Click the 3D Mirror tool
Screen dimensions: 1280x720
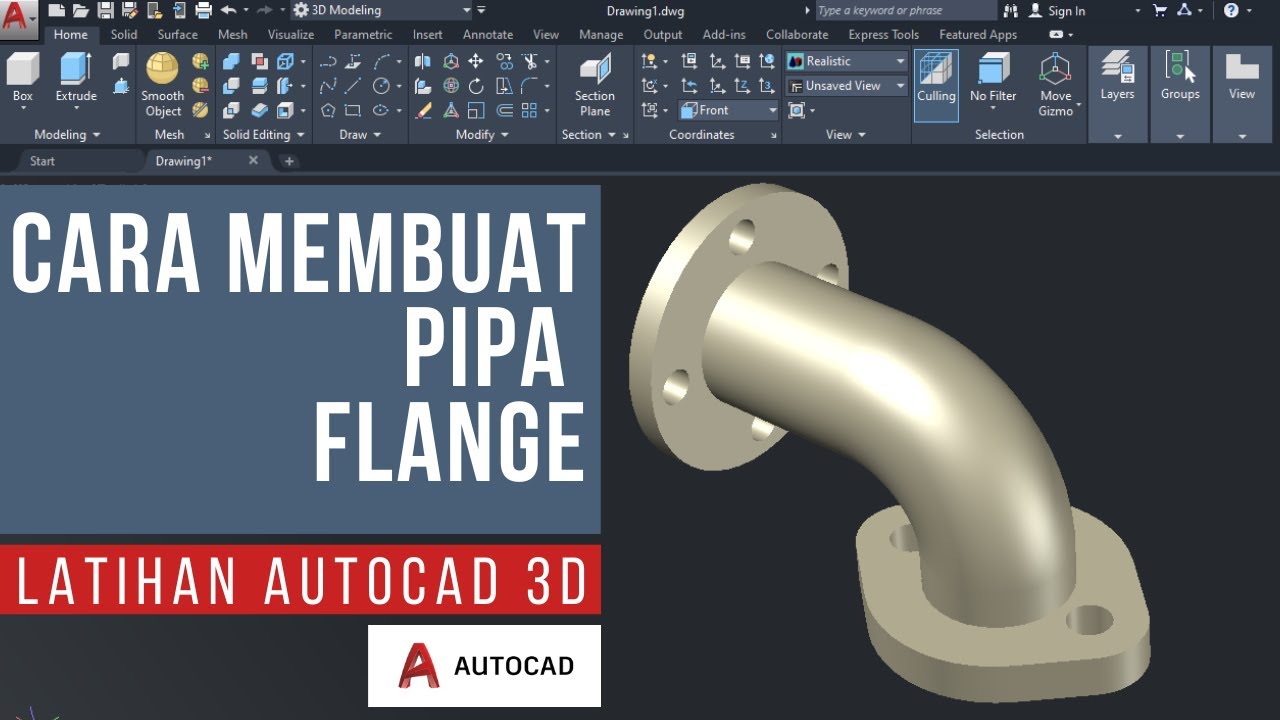[x=423, y=61]
